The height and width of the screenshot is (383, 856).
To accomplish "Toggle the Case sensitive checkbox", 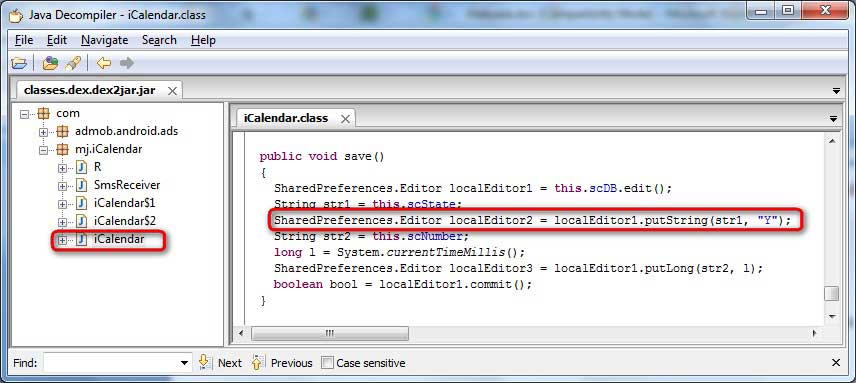I will [x=327, y=363].
